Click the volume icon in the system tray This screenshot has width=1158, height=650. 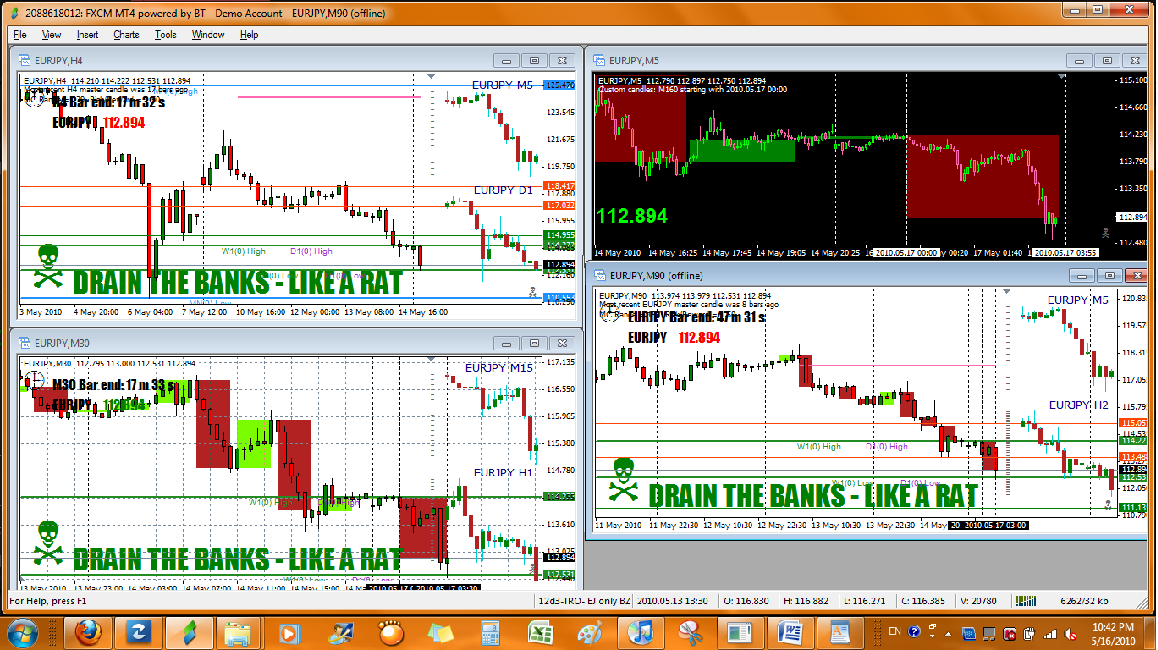click(1070, 634)
